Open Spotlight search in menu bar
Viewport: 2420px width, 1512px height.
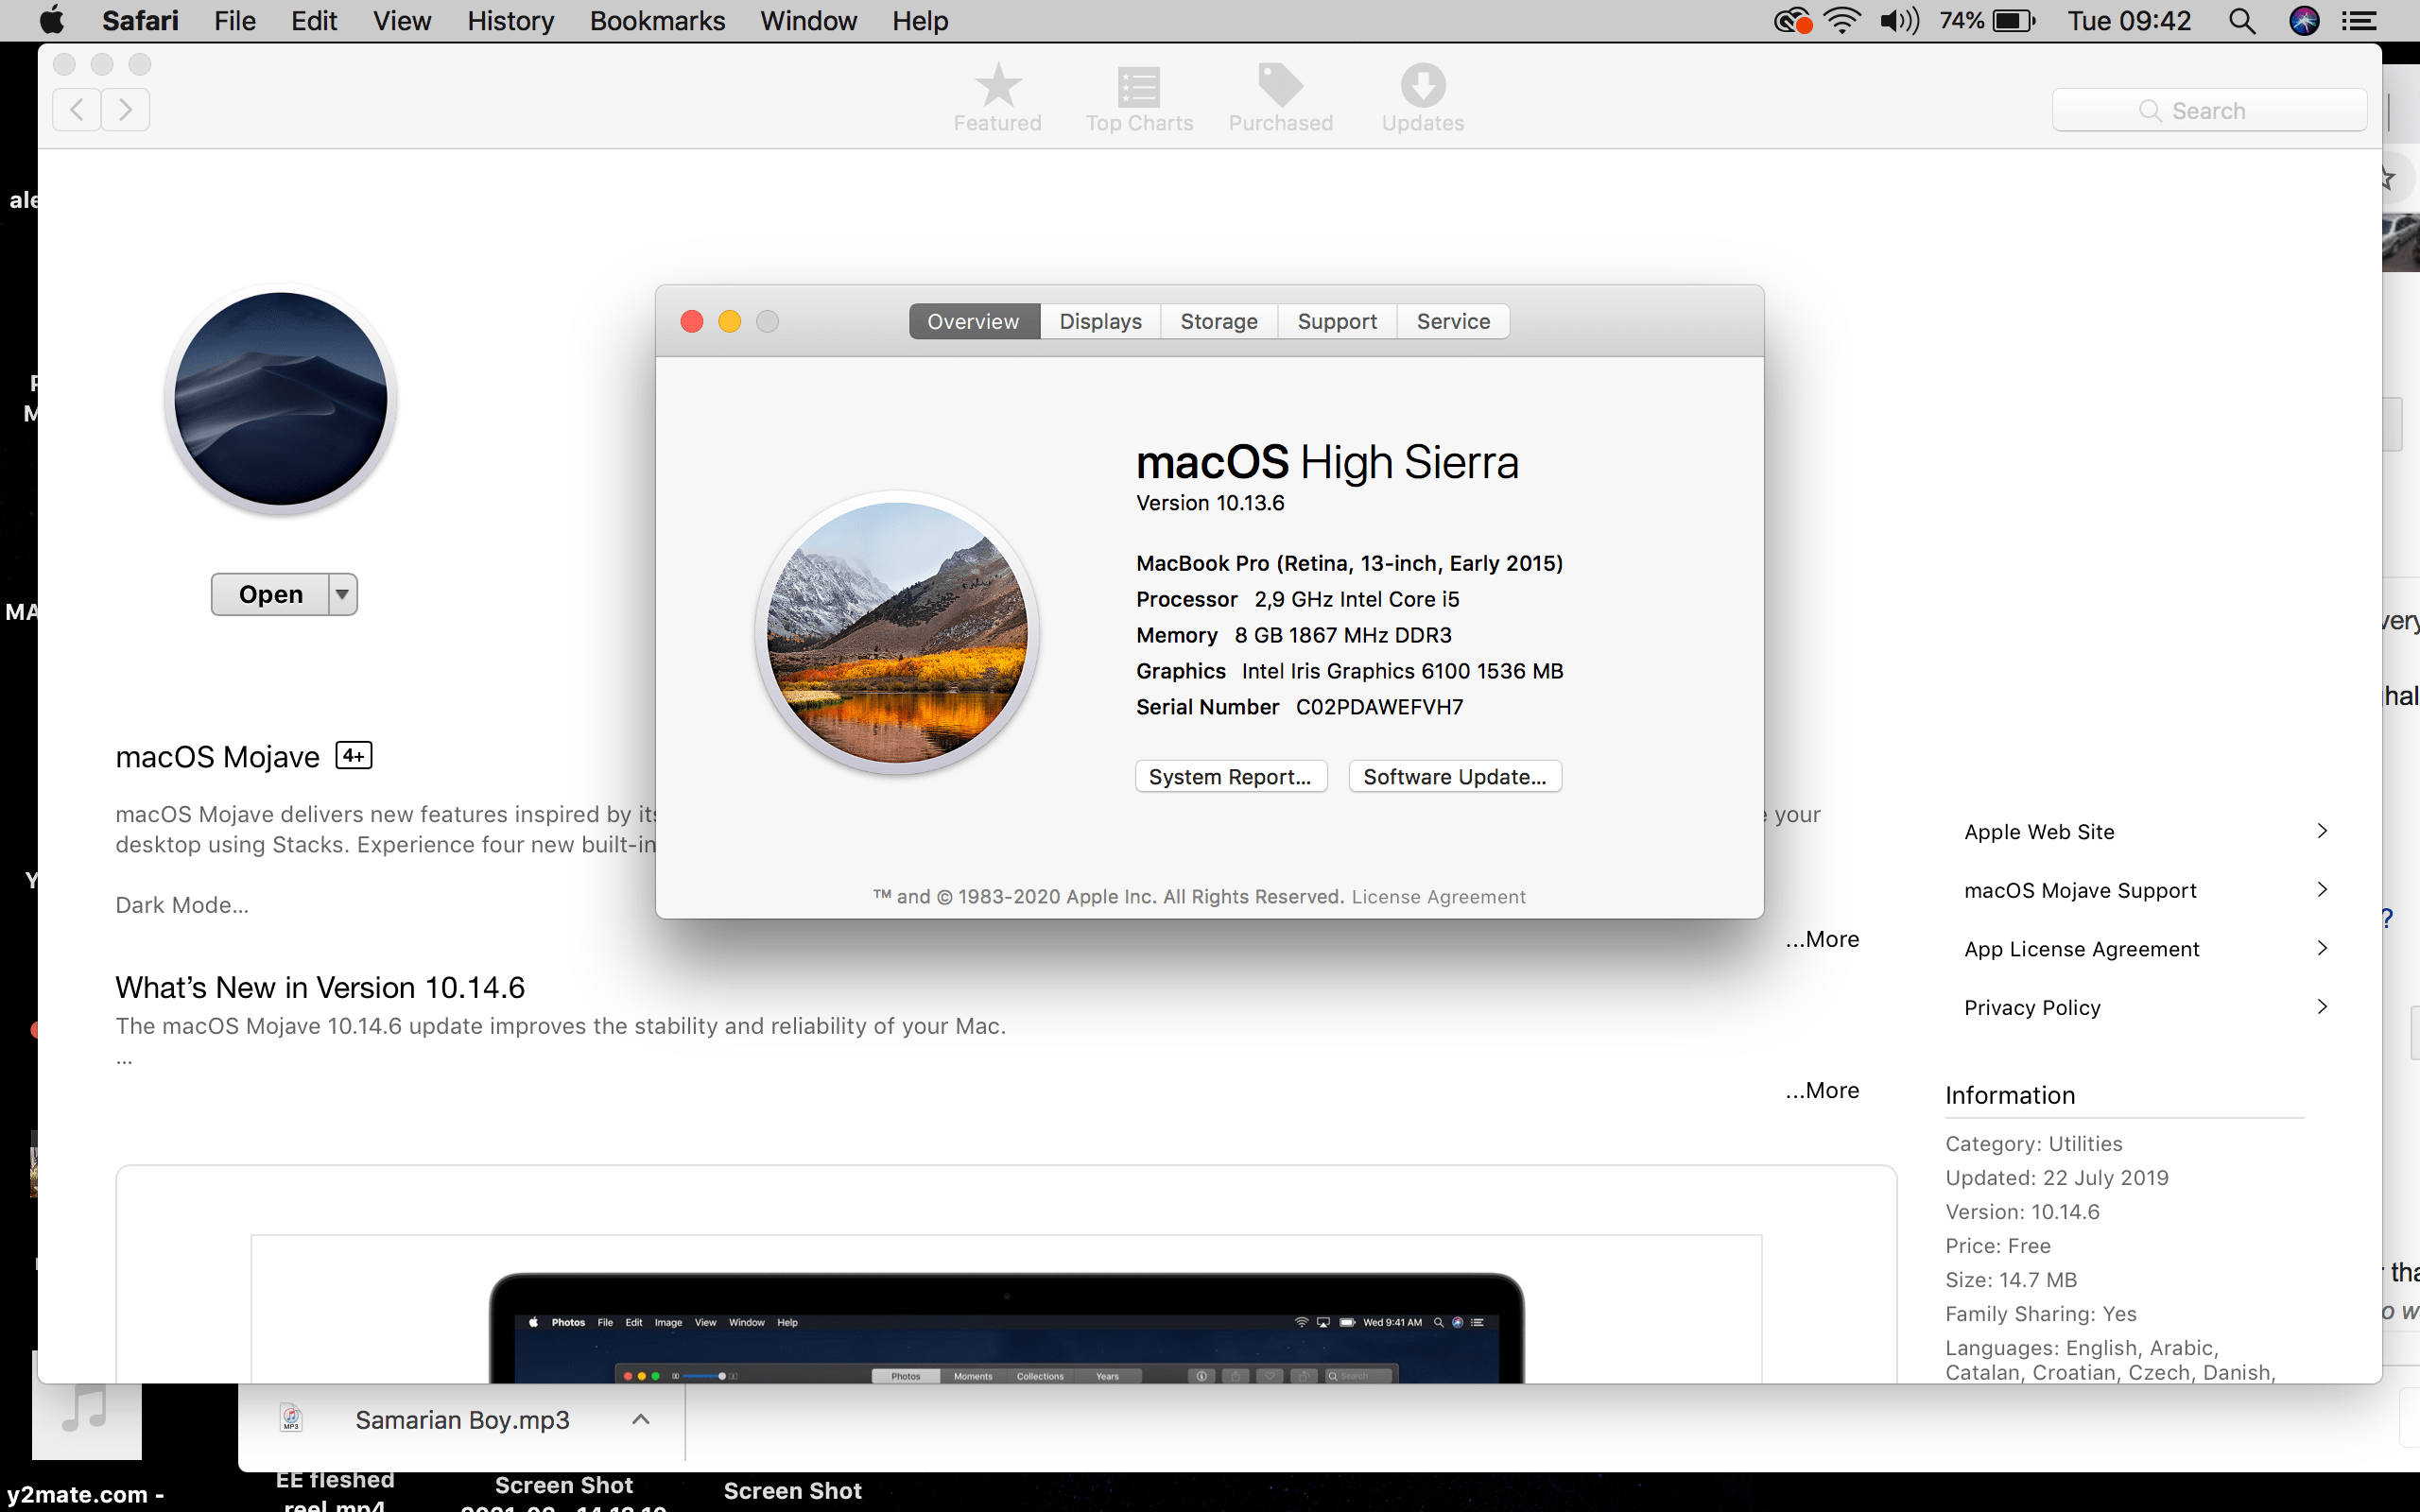pos(2241,21)
